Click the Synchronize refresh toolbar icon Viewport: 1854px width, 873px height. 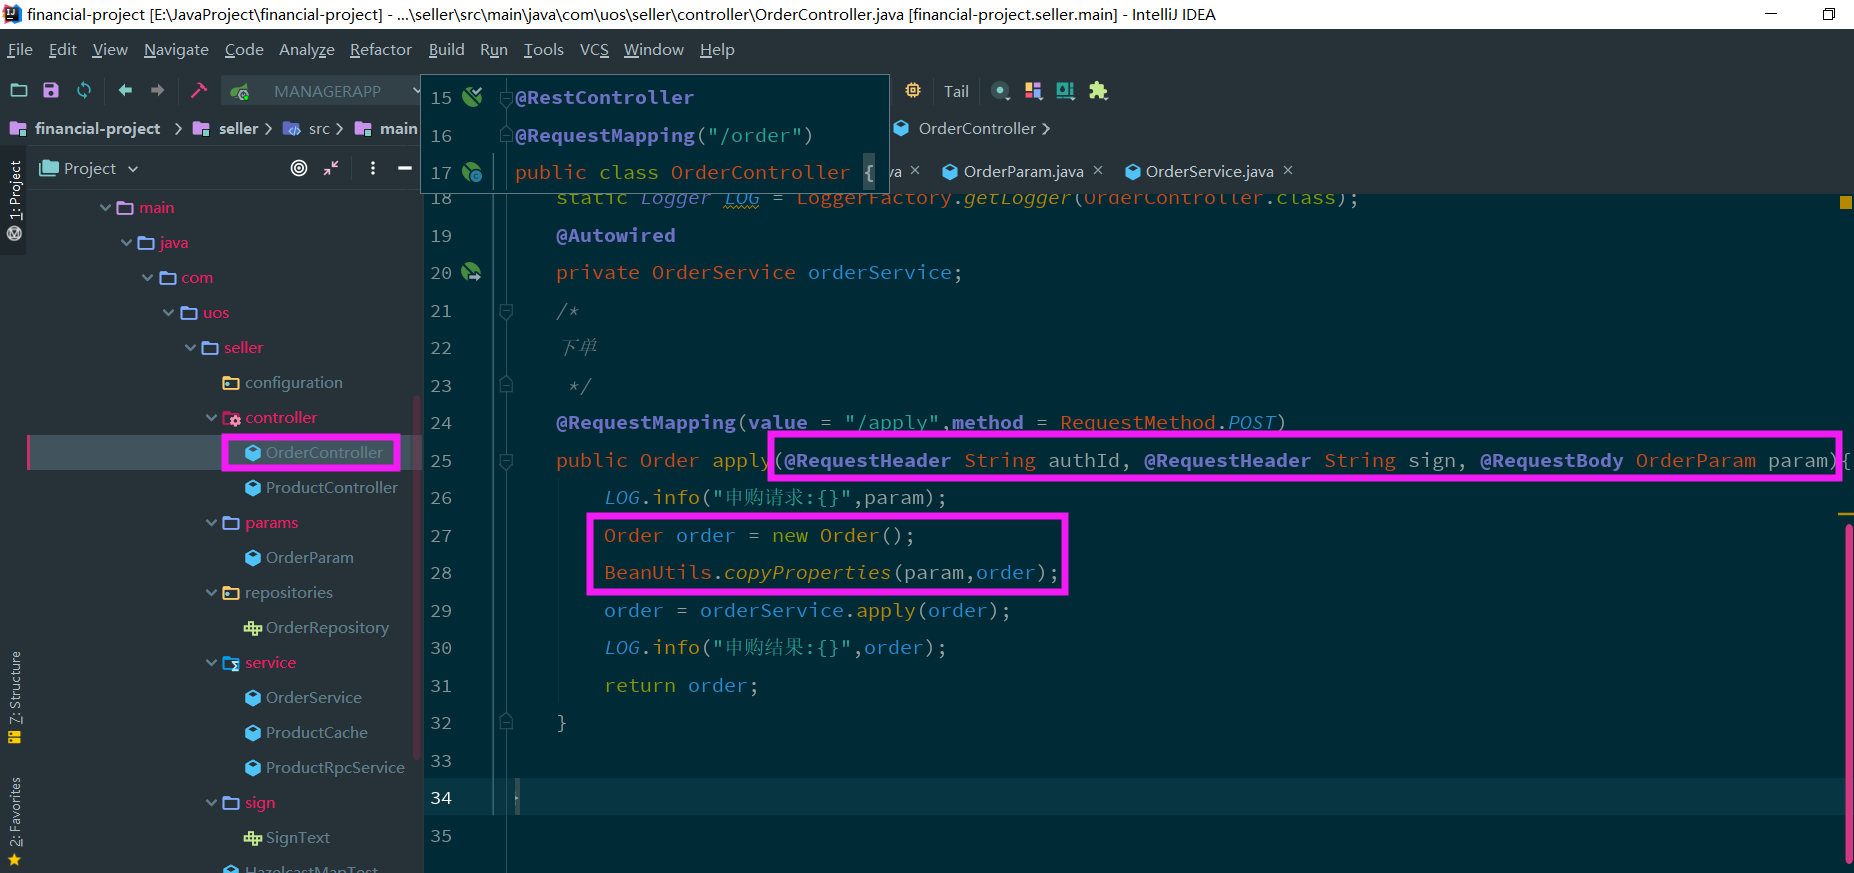point(84,90)
